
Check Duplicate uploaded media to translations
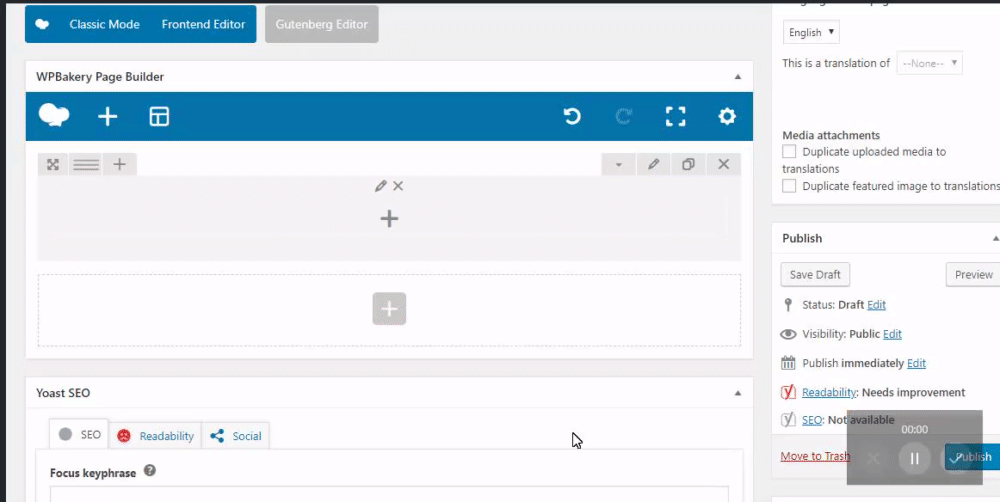(x=789, y=152)
